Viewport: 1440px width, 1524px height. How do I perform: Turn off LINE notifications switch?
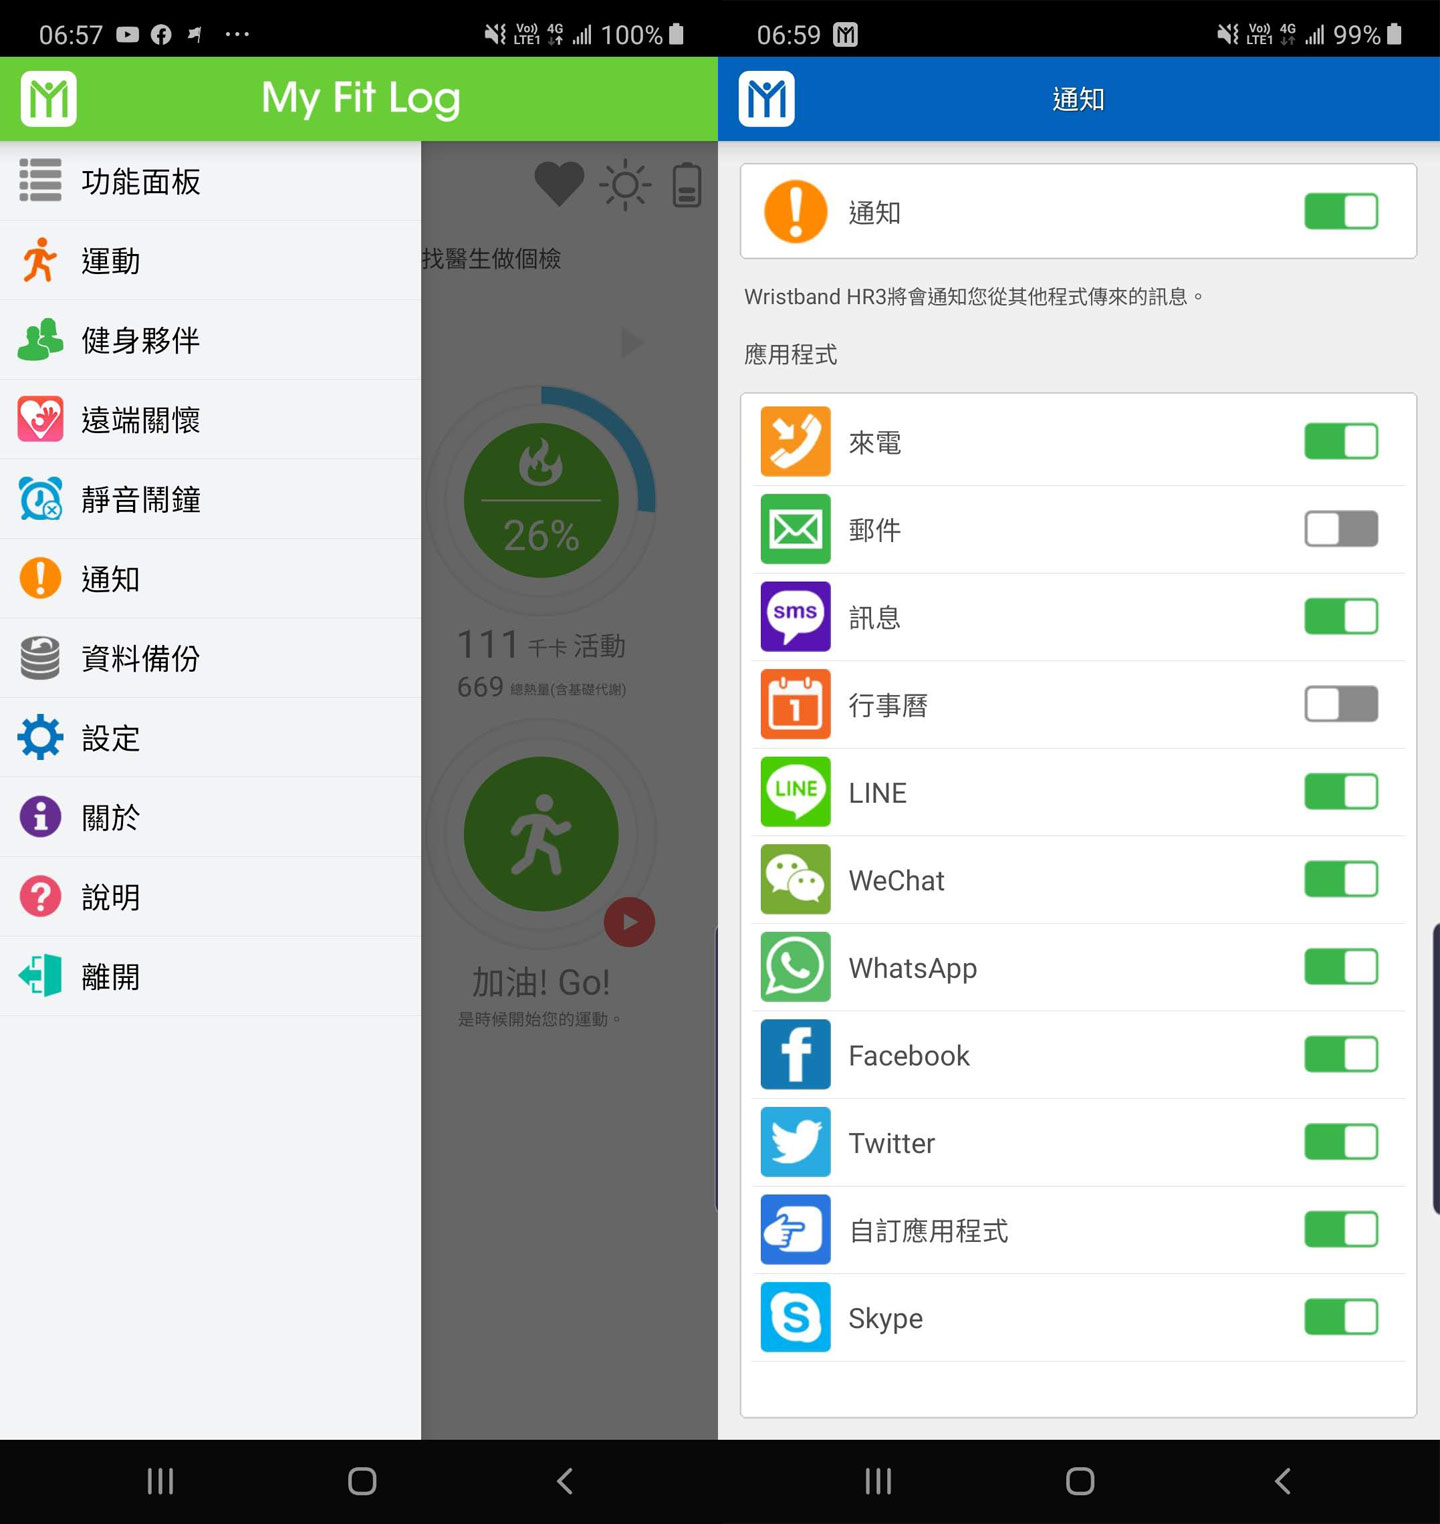click(1341, 792)
